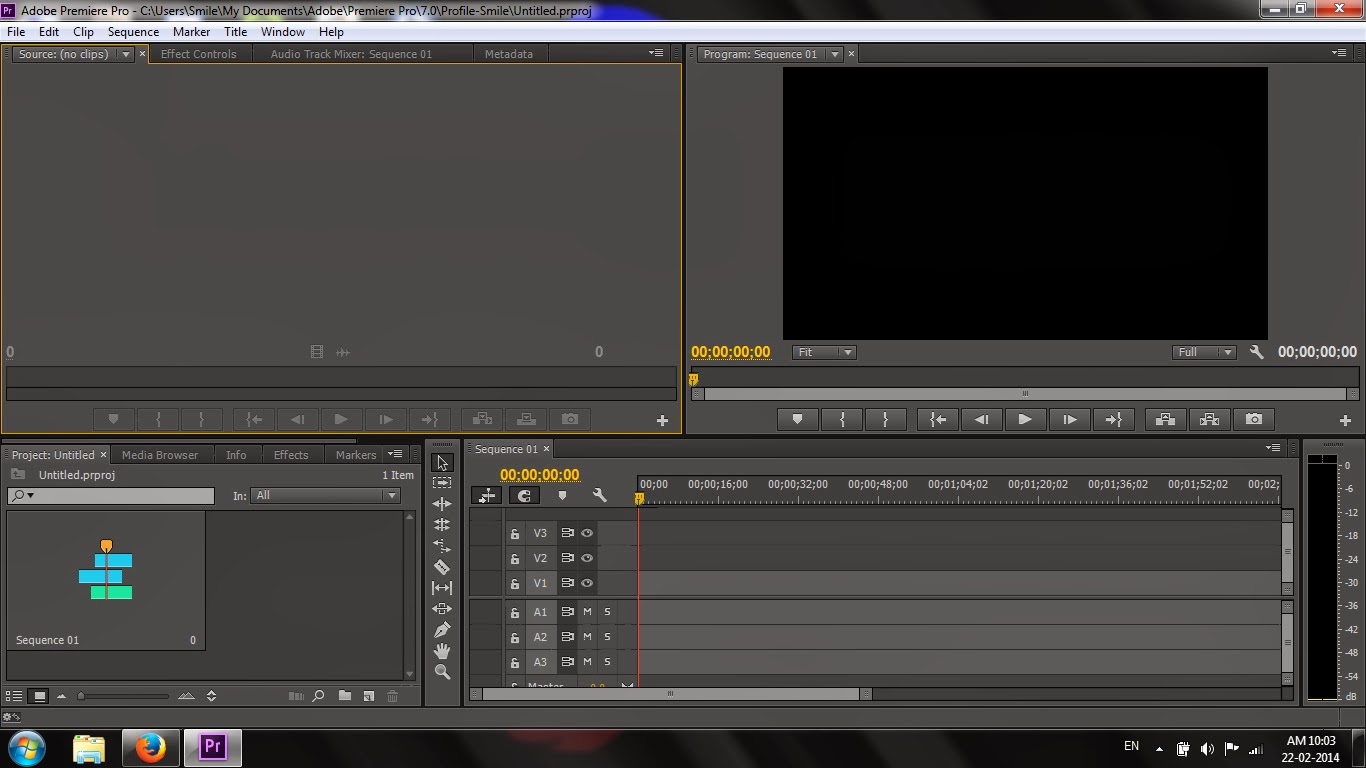Open the Sequence menu
The image size is (1366, 768).
(133, 31)
